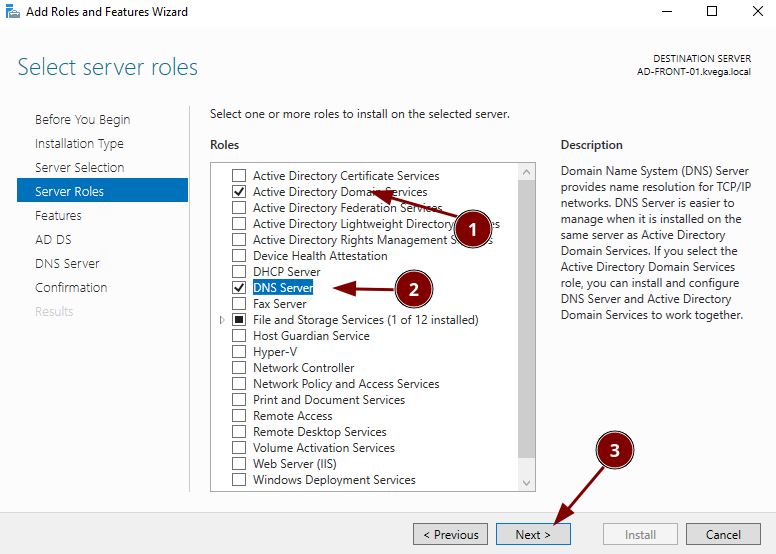Uncheck Active Directory Domain Services role
Image resolution: width=776 pixels, height=554 pixels.
[238, 192]
